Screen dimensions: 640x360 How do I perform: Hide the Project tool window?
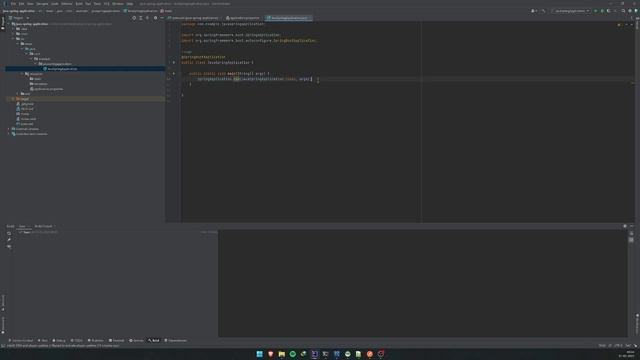[x=162, y=18]
